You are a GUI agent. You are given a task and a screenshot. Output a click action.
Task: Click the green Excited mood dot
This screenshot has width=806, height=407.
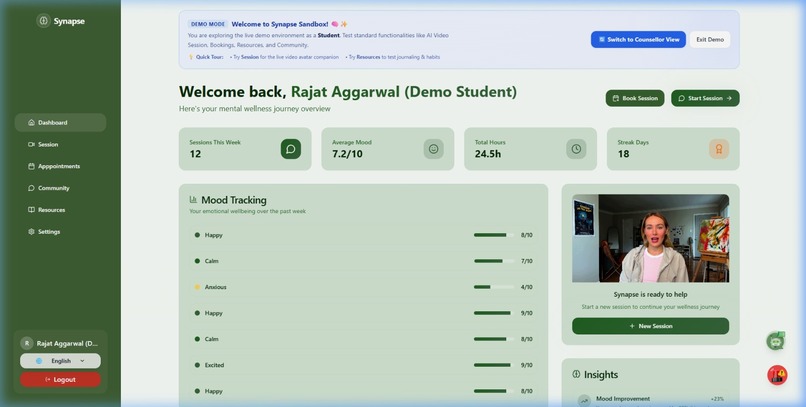click(197, 365)
